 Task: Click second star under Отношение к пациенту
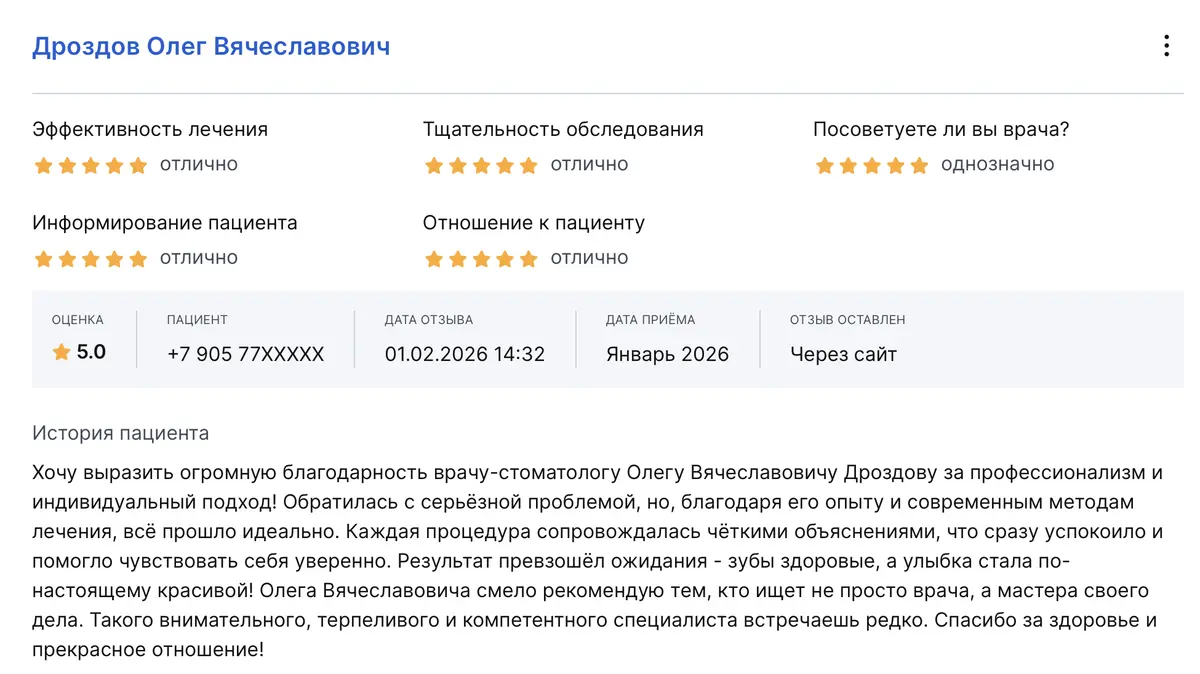coord(458,259)
